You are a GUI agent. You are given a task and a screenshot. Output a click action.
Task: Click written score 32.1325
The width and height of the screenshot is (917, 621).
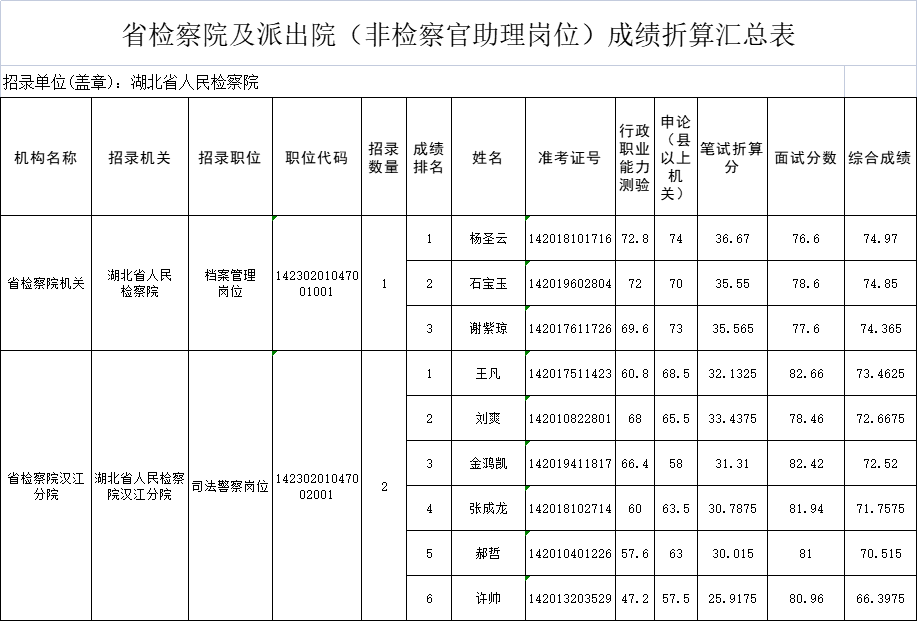(x=732, y=373)
